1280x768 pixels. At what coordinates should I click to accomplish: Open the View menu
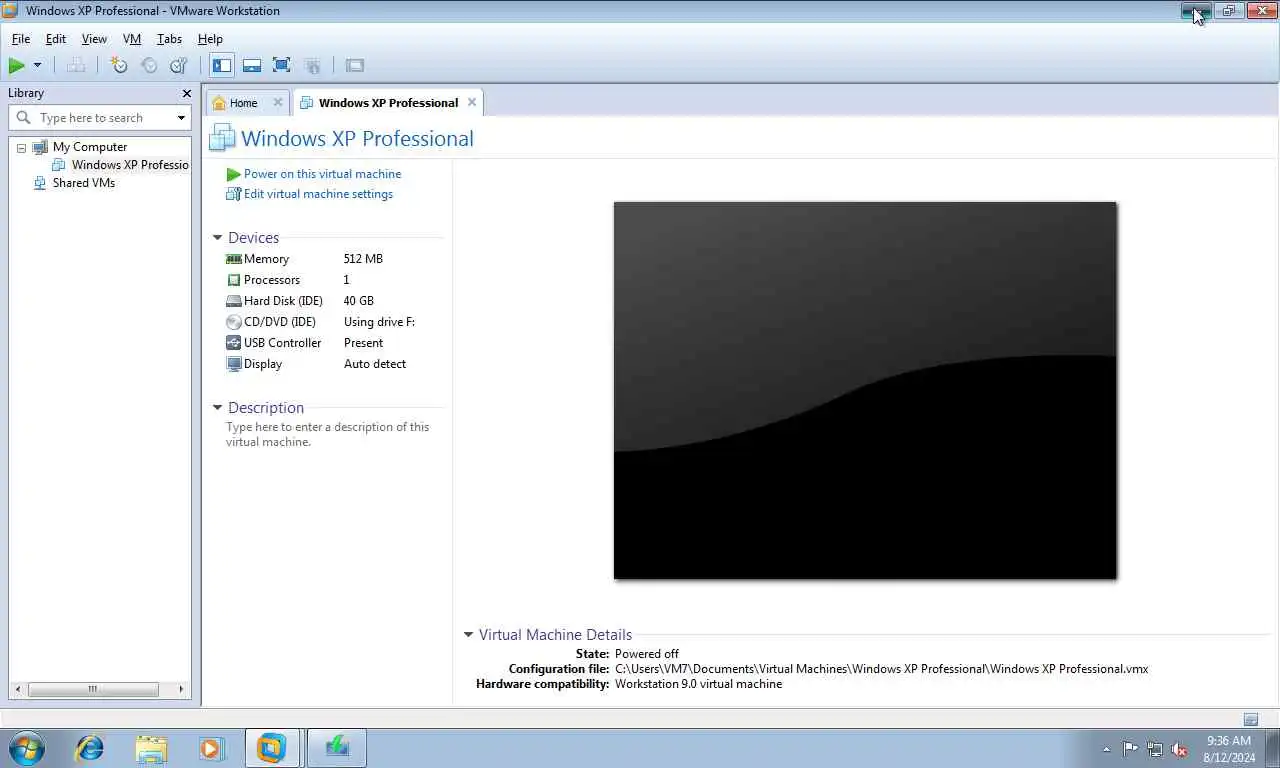click(x=94, y=39)
